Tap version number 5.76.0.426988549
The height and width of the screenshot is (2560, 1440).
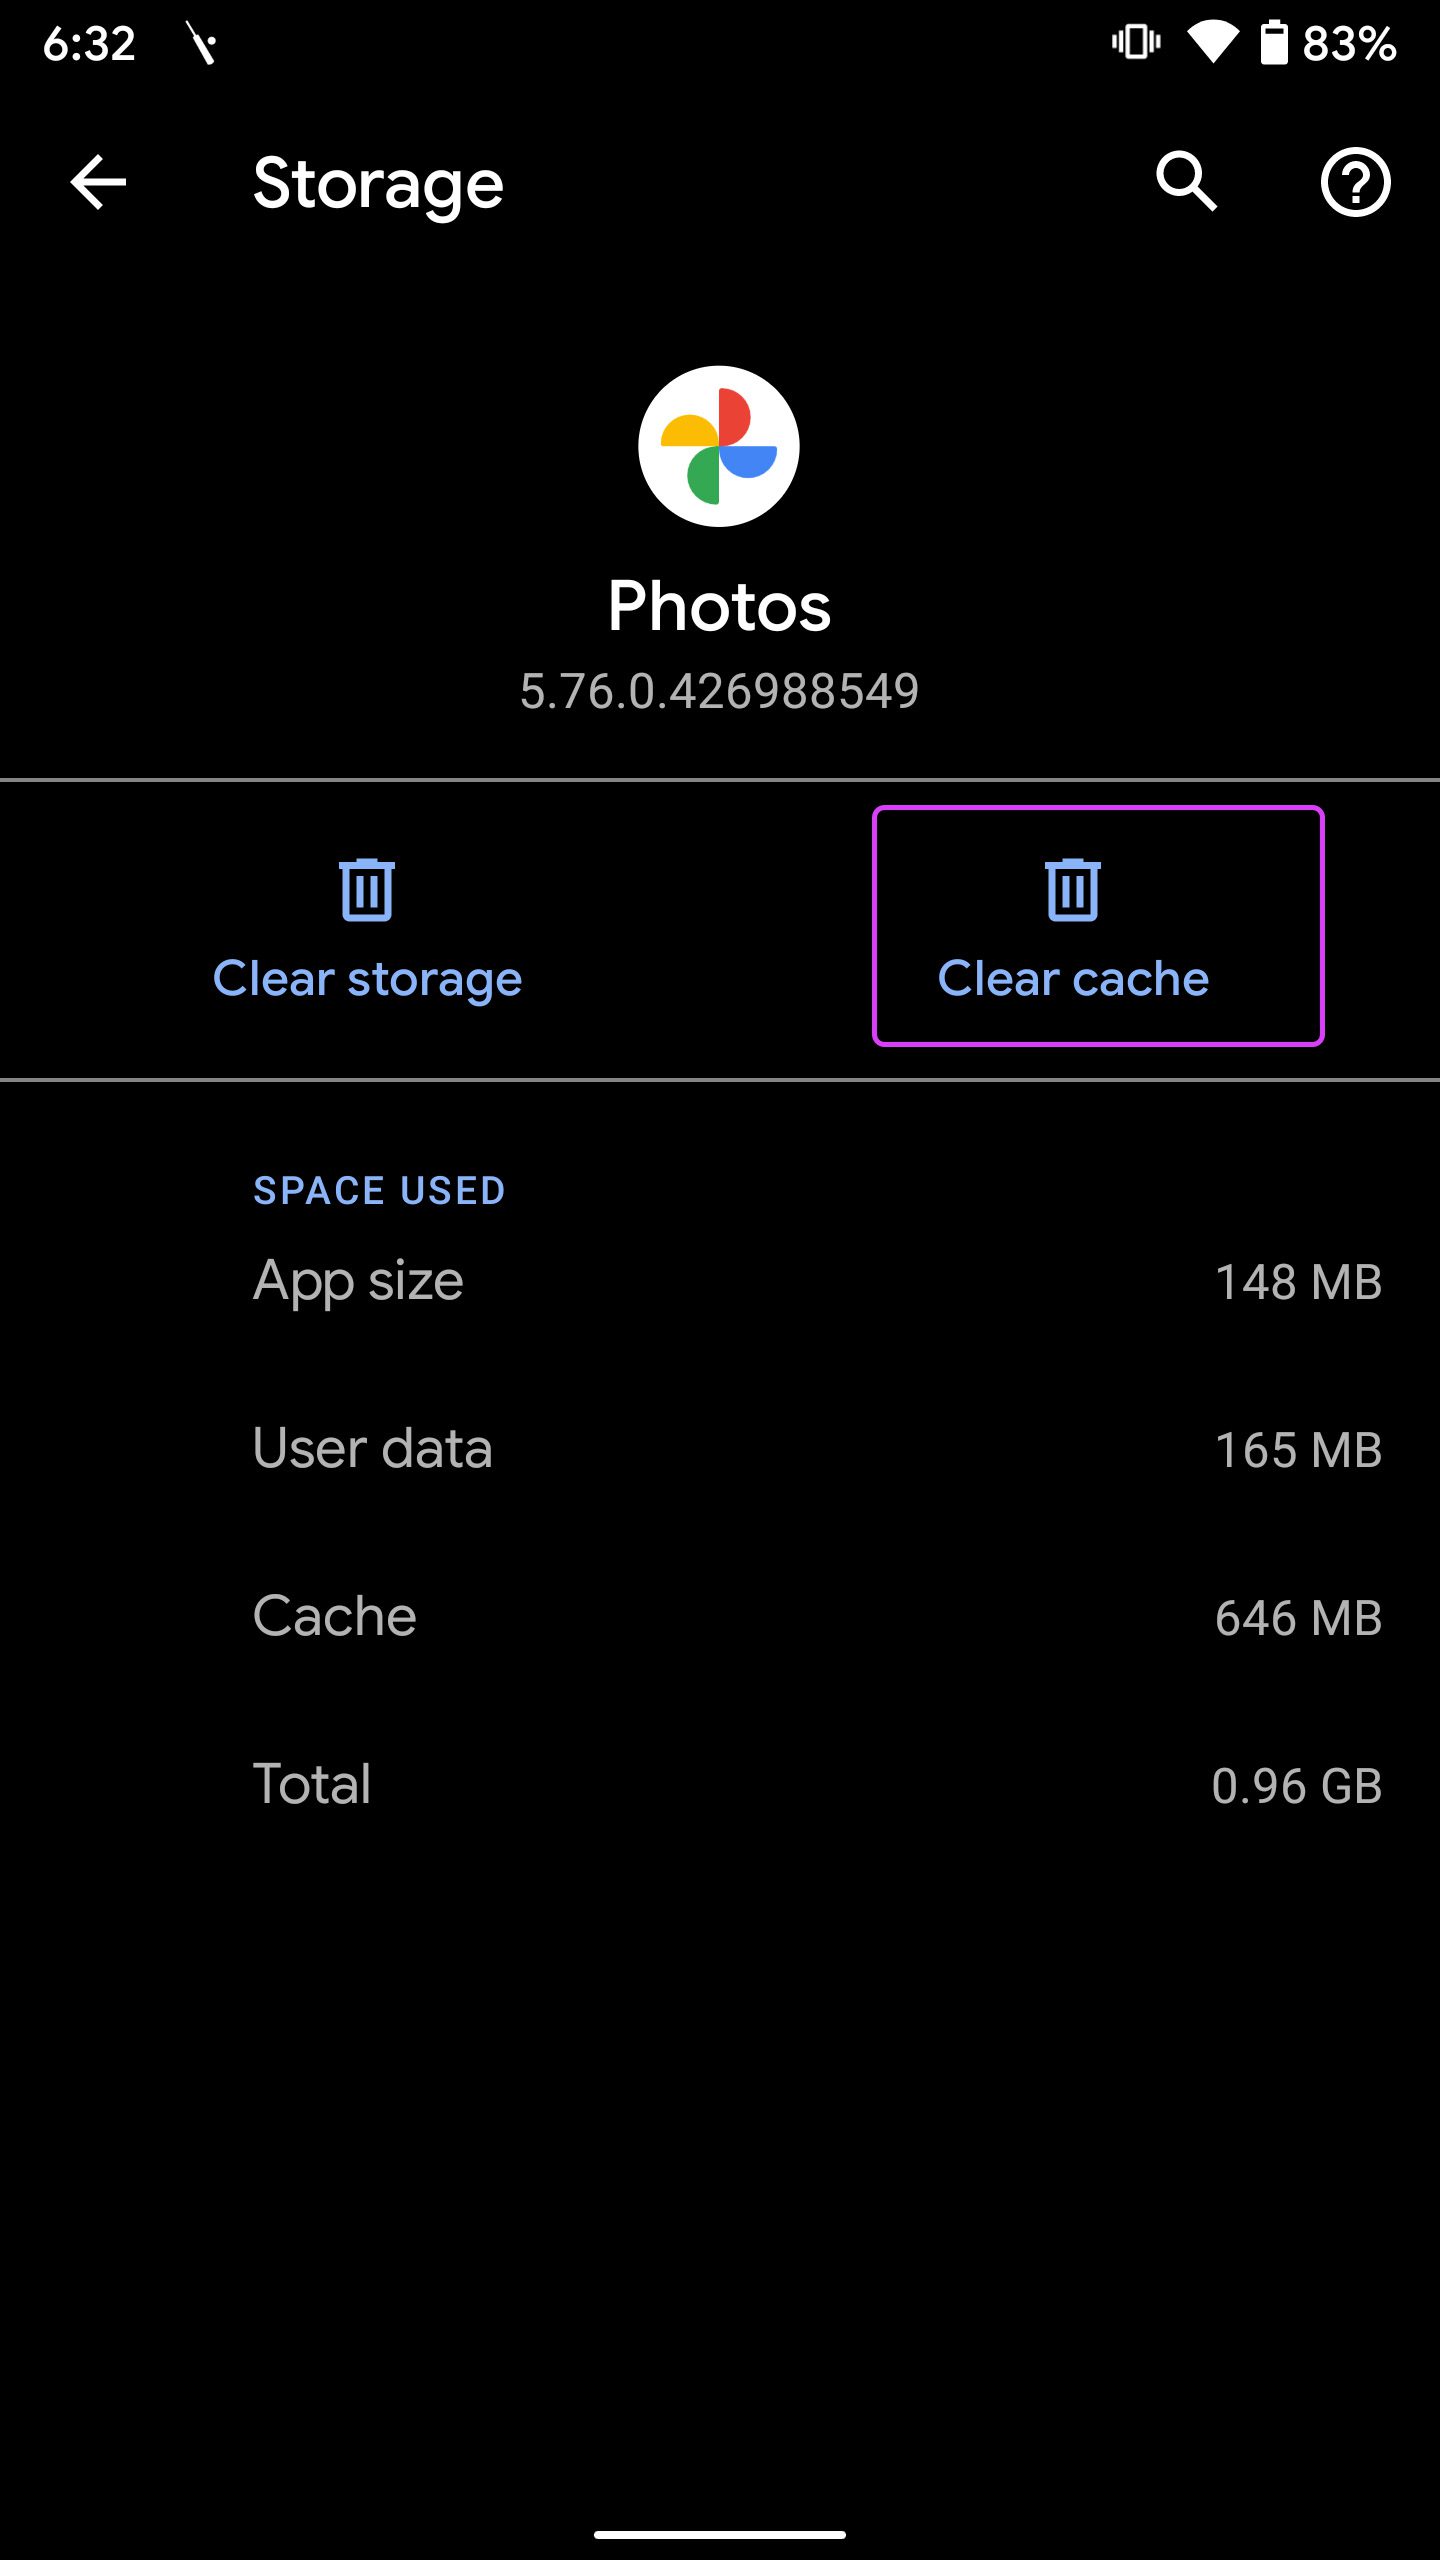coord(719,691)
